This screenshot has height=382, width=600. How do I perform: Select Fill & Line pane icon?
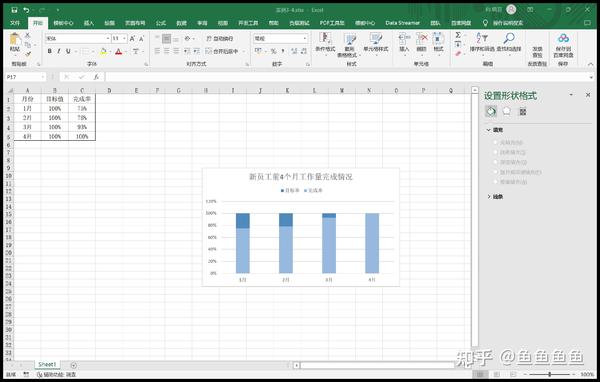[x=491, y=112]
